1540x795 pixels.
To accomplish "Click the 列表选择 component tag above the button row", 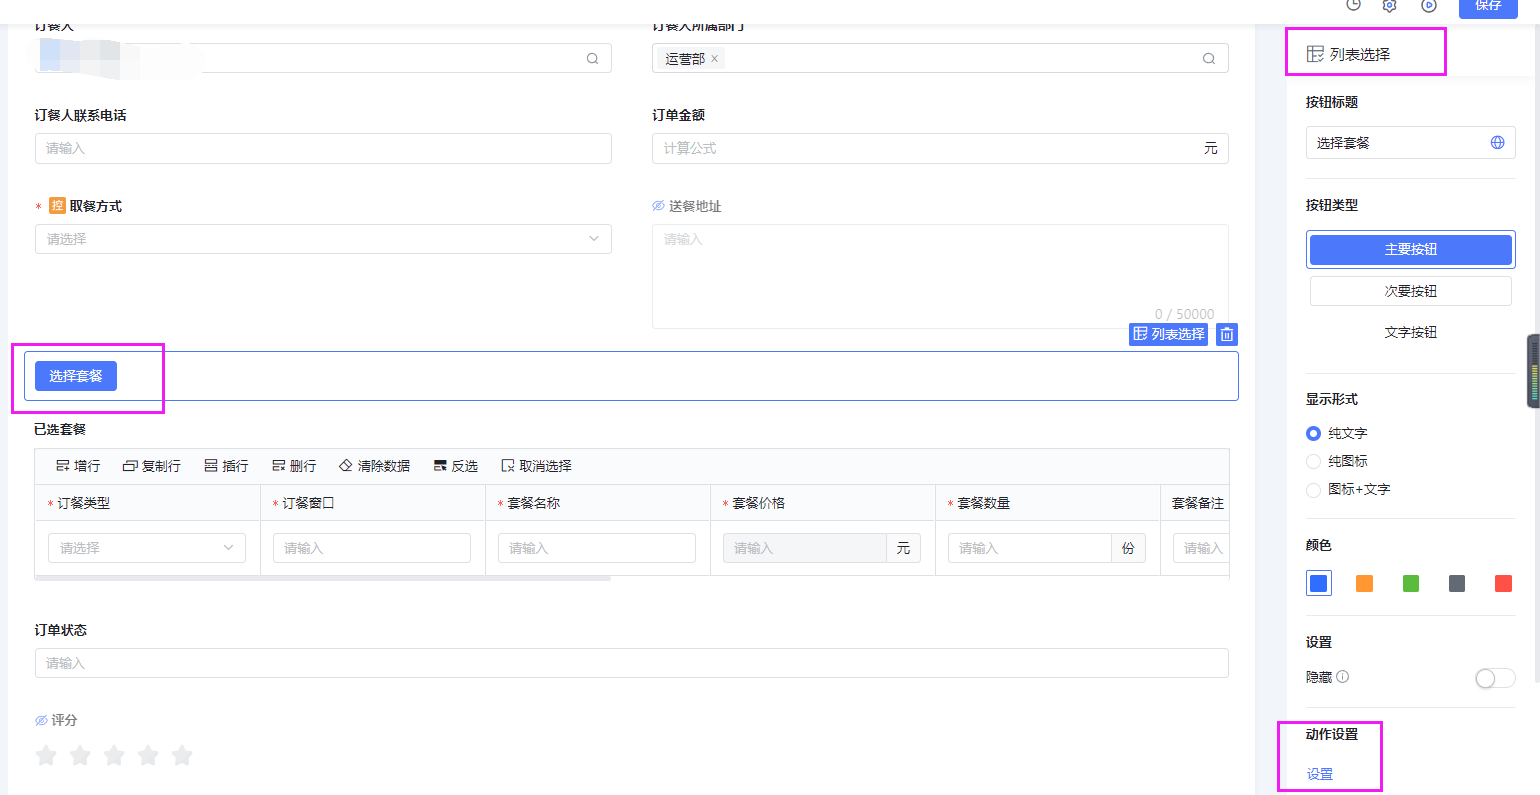I will point(1168,334).
